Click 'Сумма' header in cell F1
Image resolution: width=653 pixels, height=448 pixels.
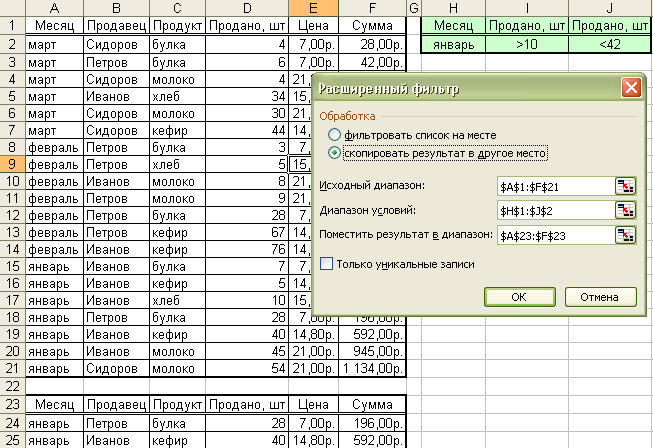pos(372,25)
